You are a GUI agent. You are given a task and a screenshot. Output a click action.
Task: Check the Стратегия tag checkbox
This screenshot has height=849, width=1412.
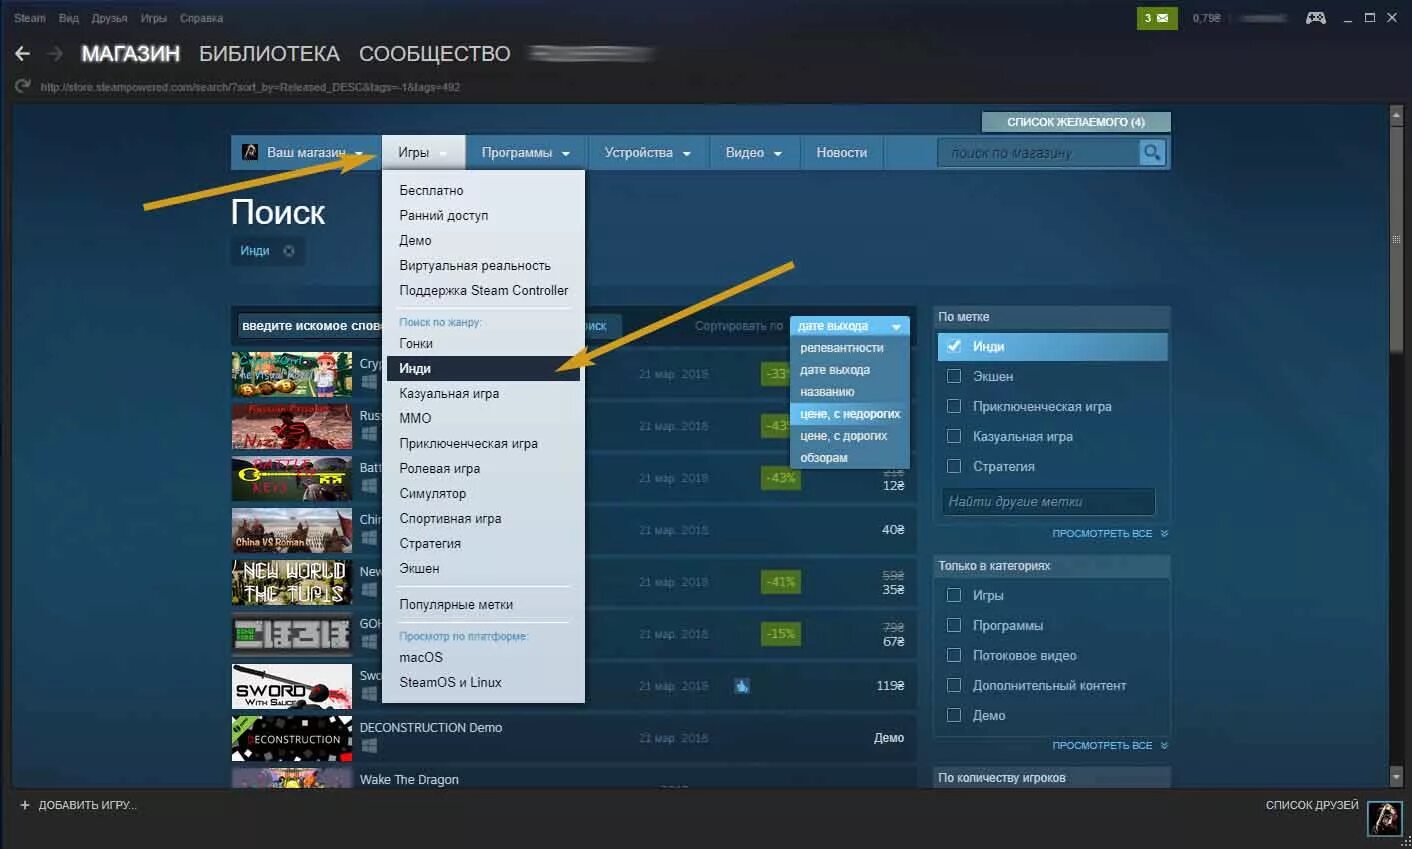tap(954, 466)
